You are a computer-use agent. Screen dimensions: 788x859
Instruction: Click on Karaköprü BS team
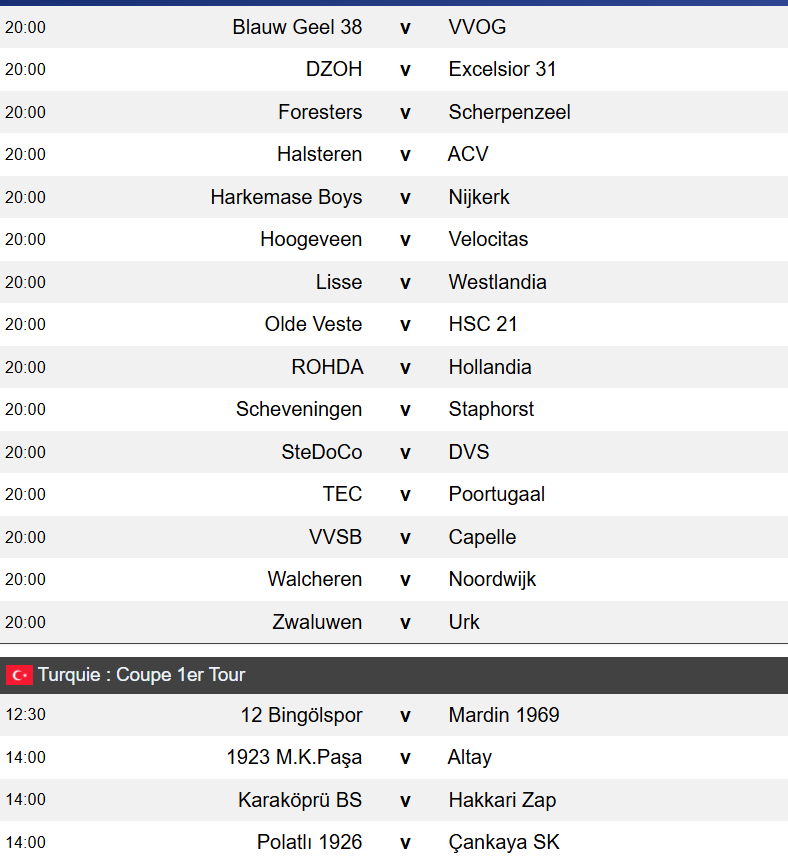tap(300, 800)
